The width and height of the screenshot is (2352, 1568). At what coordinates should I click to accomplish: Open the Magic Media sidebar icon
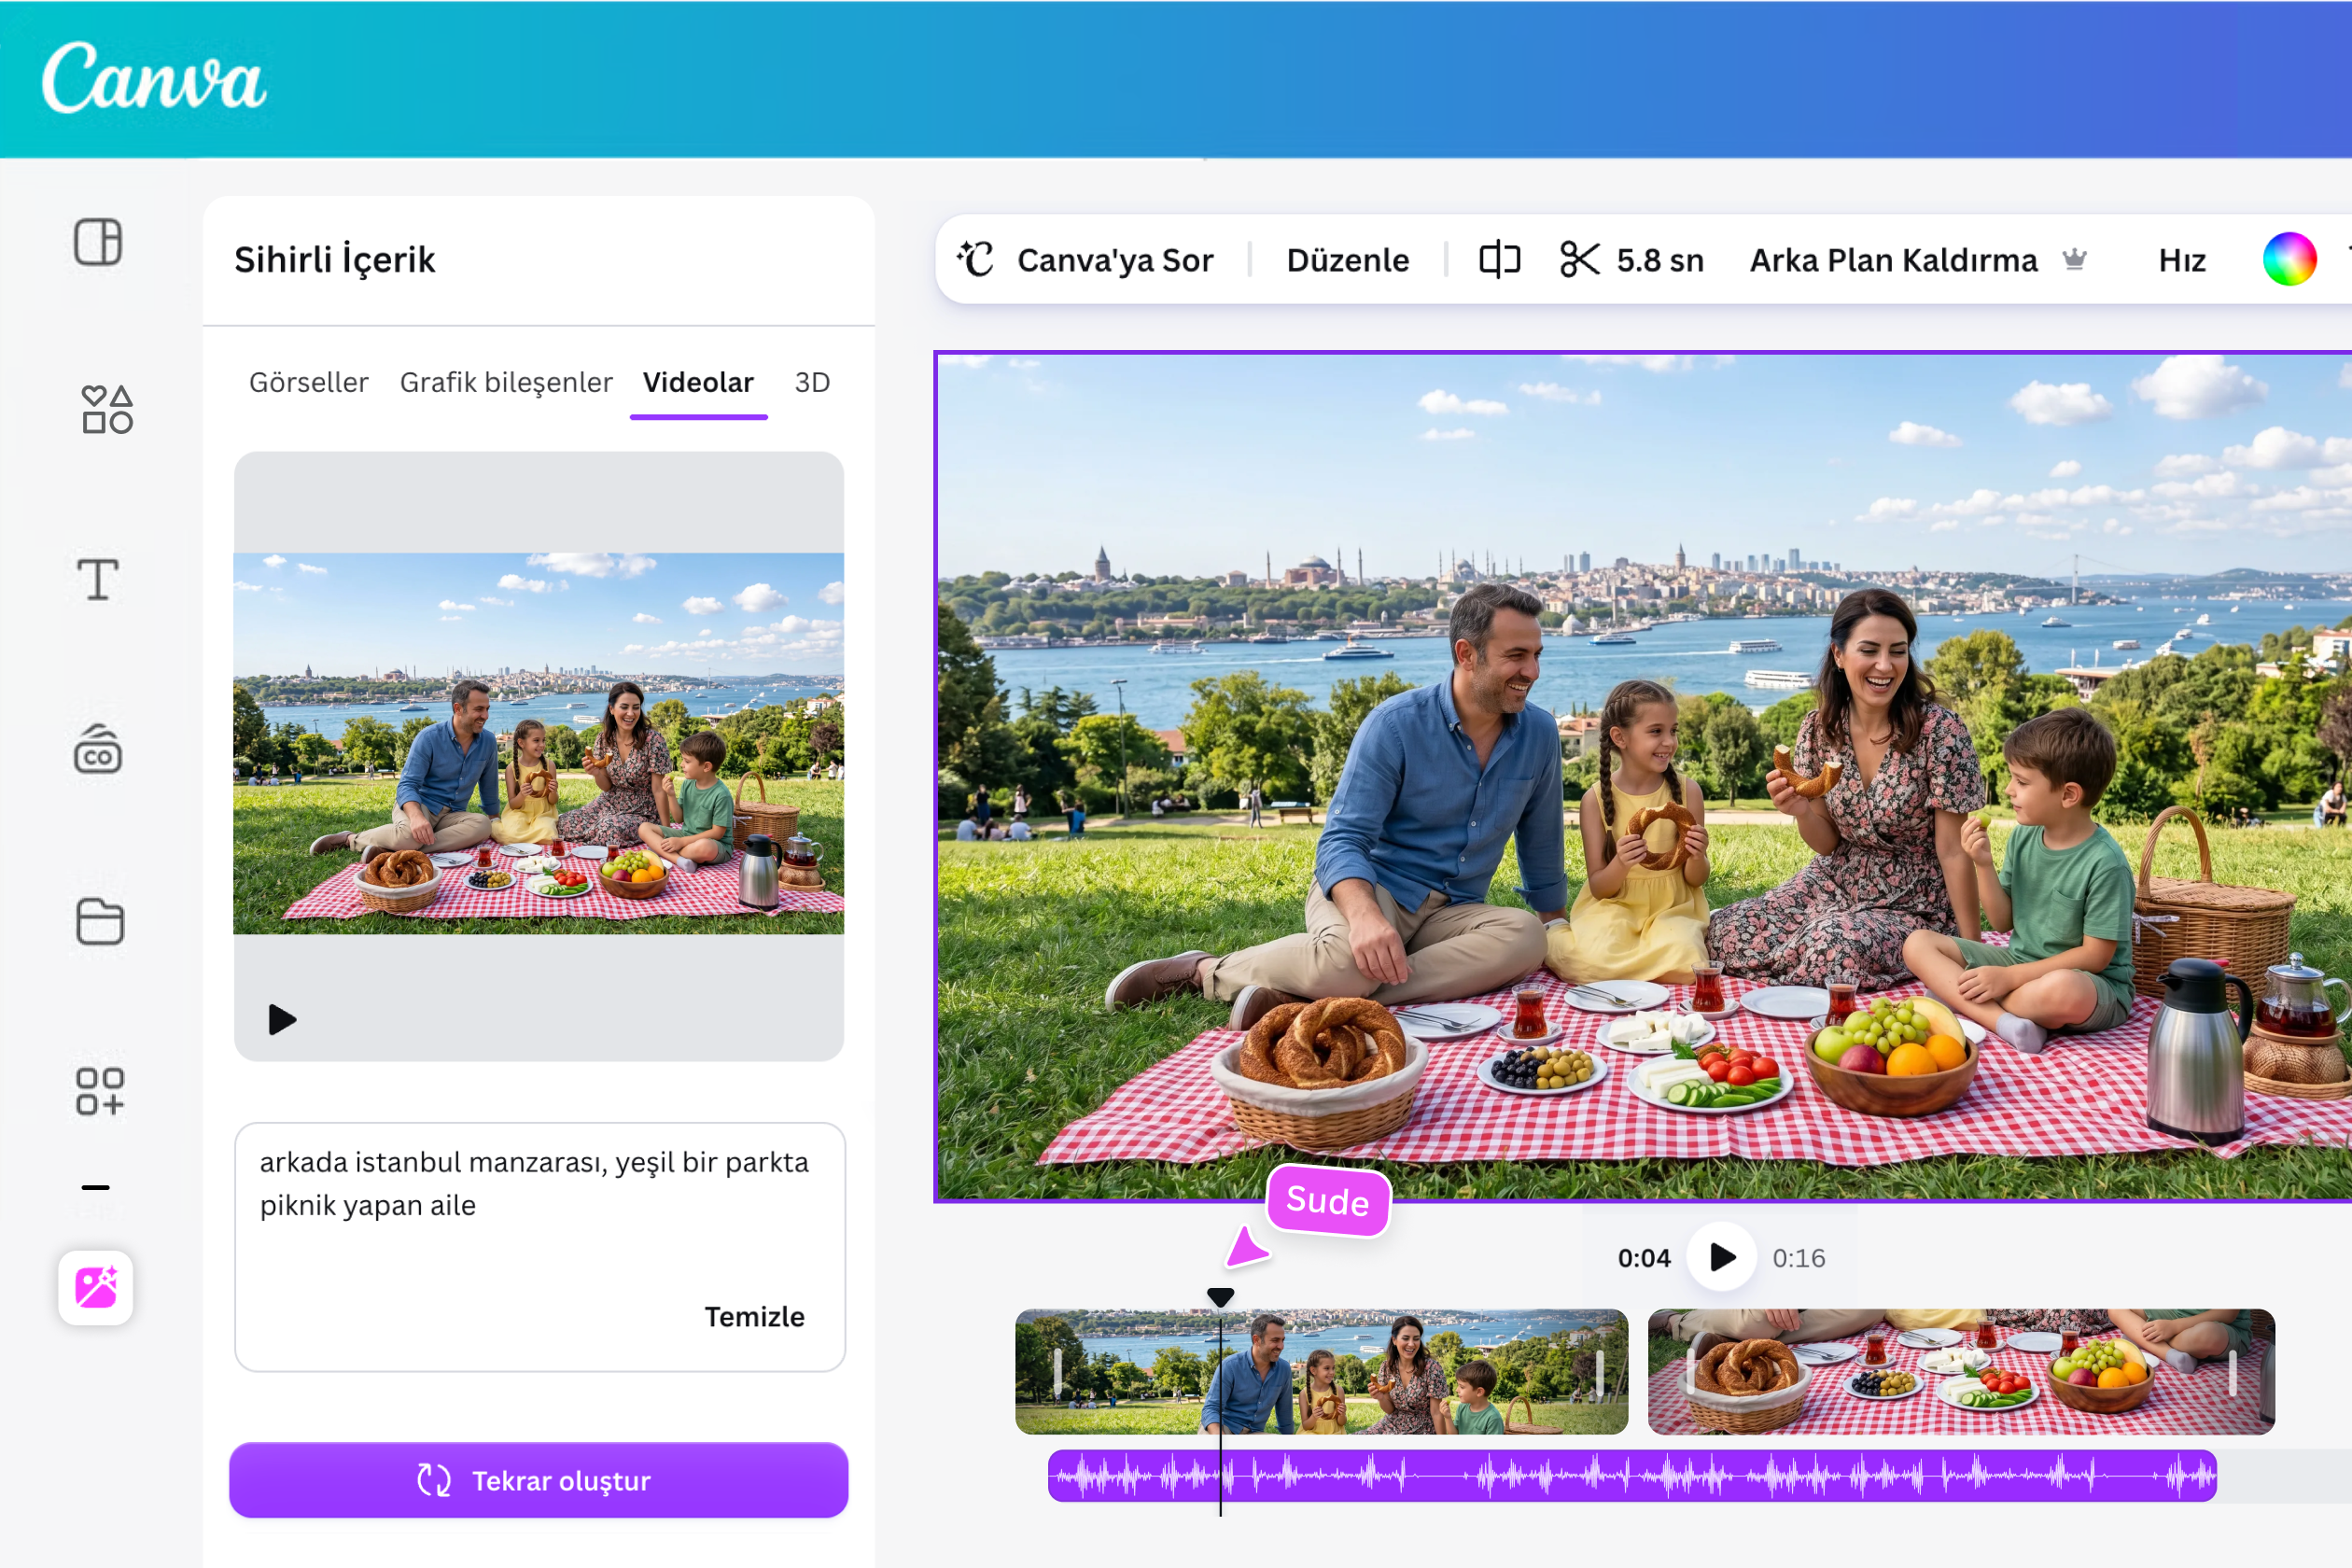point(96,1287)
